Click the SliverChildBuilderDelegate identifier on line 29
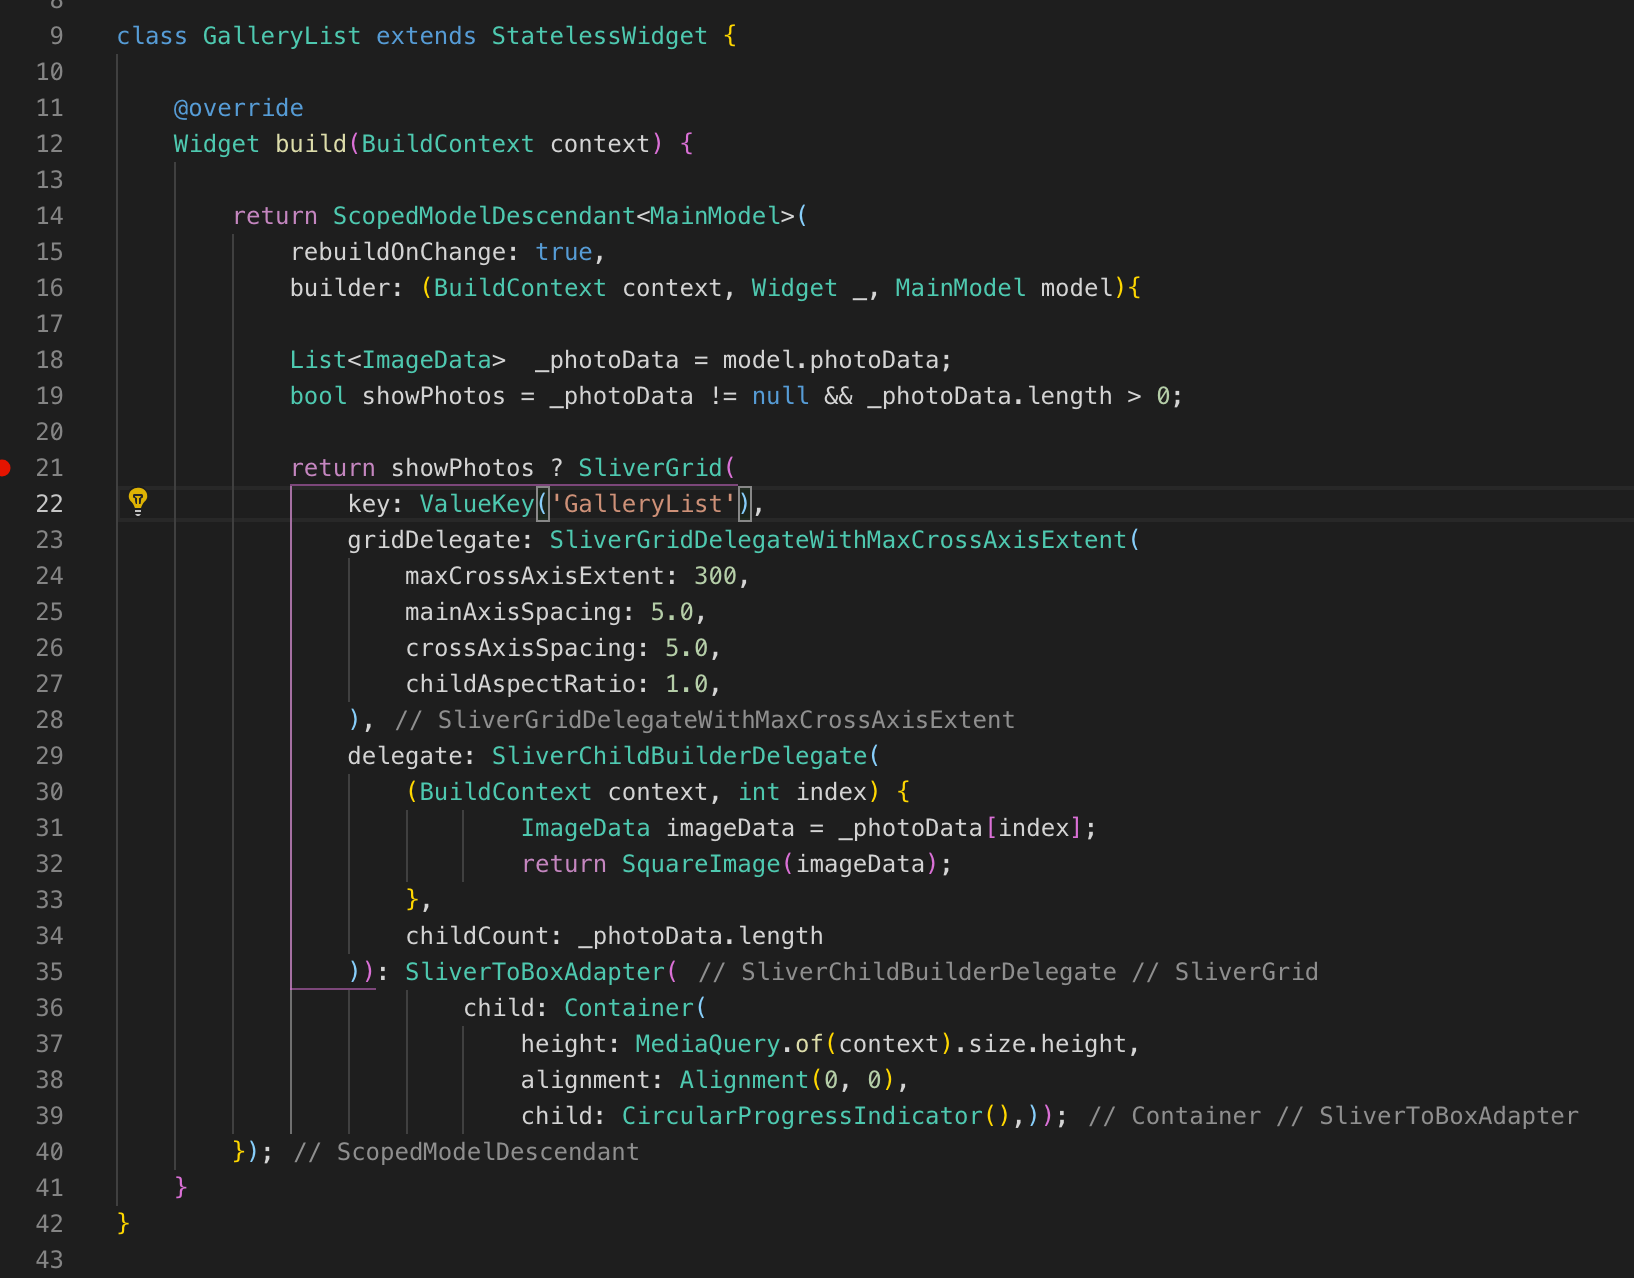 click(x=682, y=755)
